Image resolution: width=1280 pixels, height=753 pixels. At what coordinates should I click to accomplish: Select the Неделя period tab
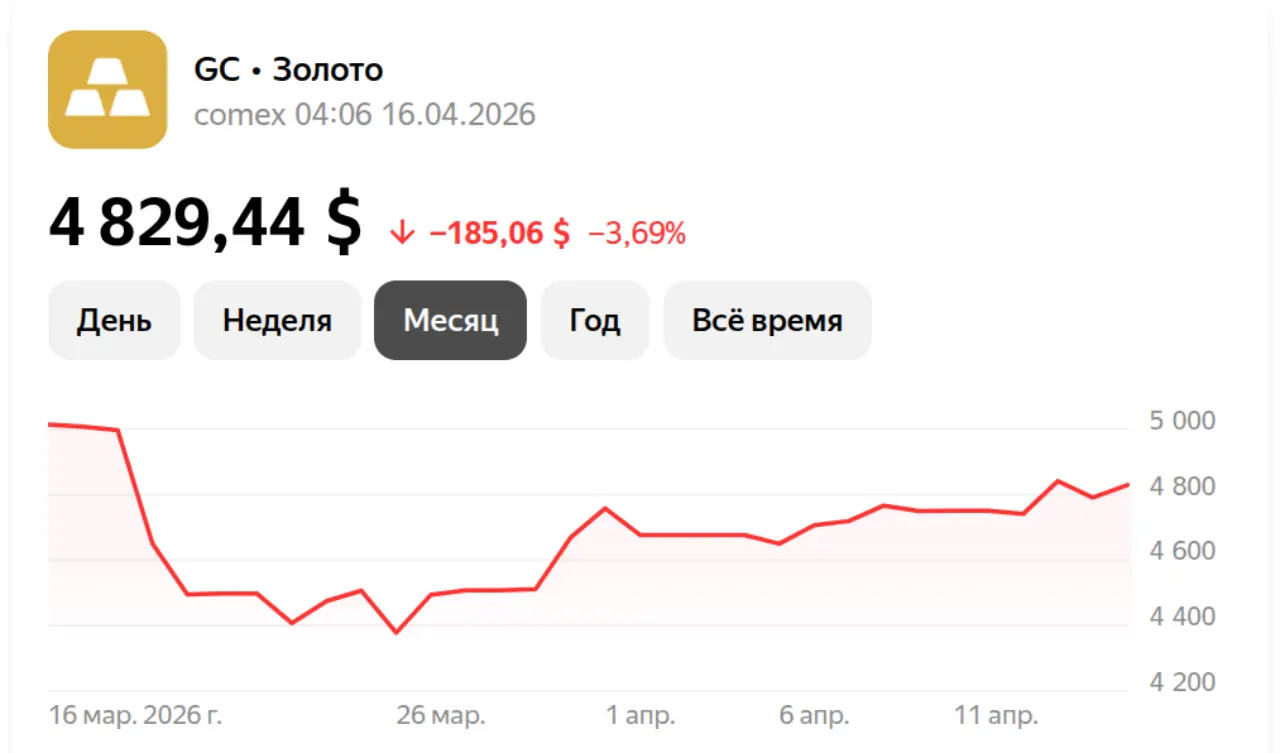click(x=277, y=321)
